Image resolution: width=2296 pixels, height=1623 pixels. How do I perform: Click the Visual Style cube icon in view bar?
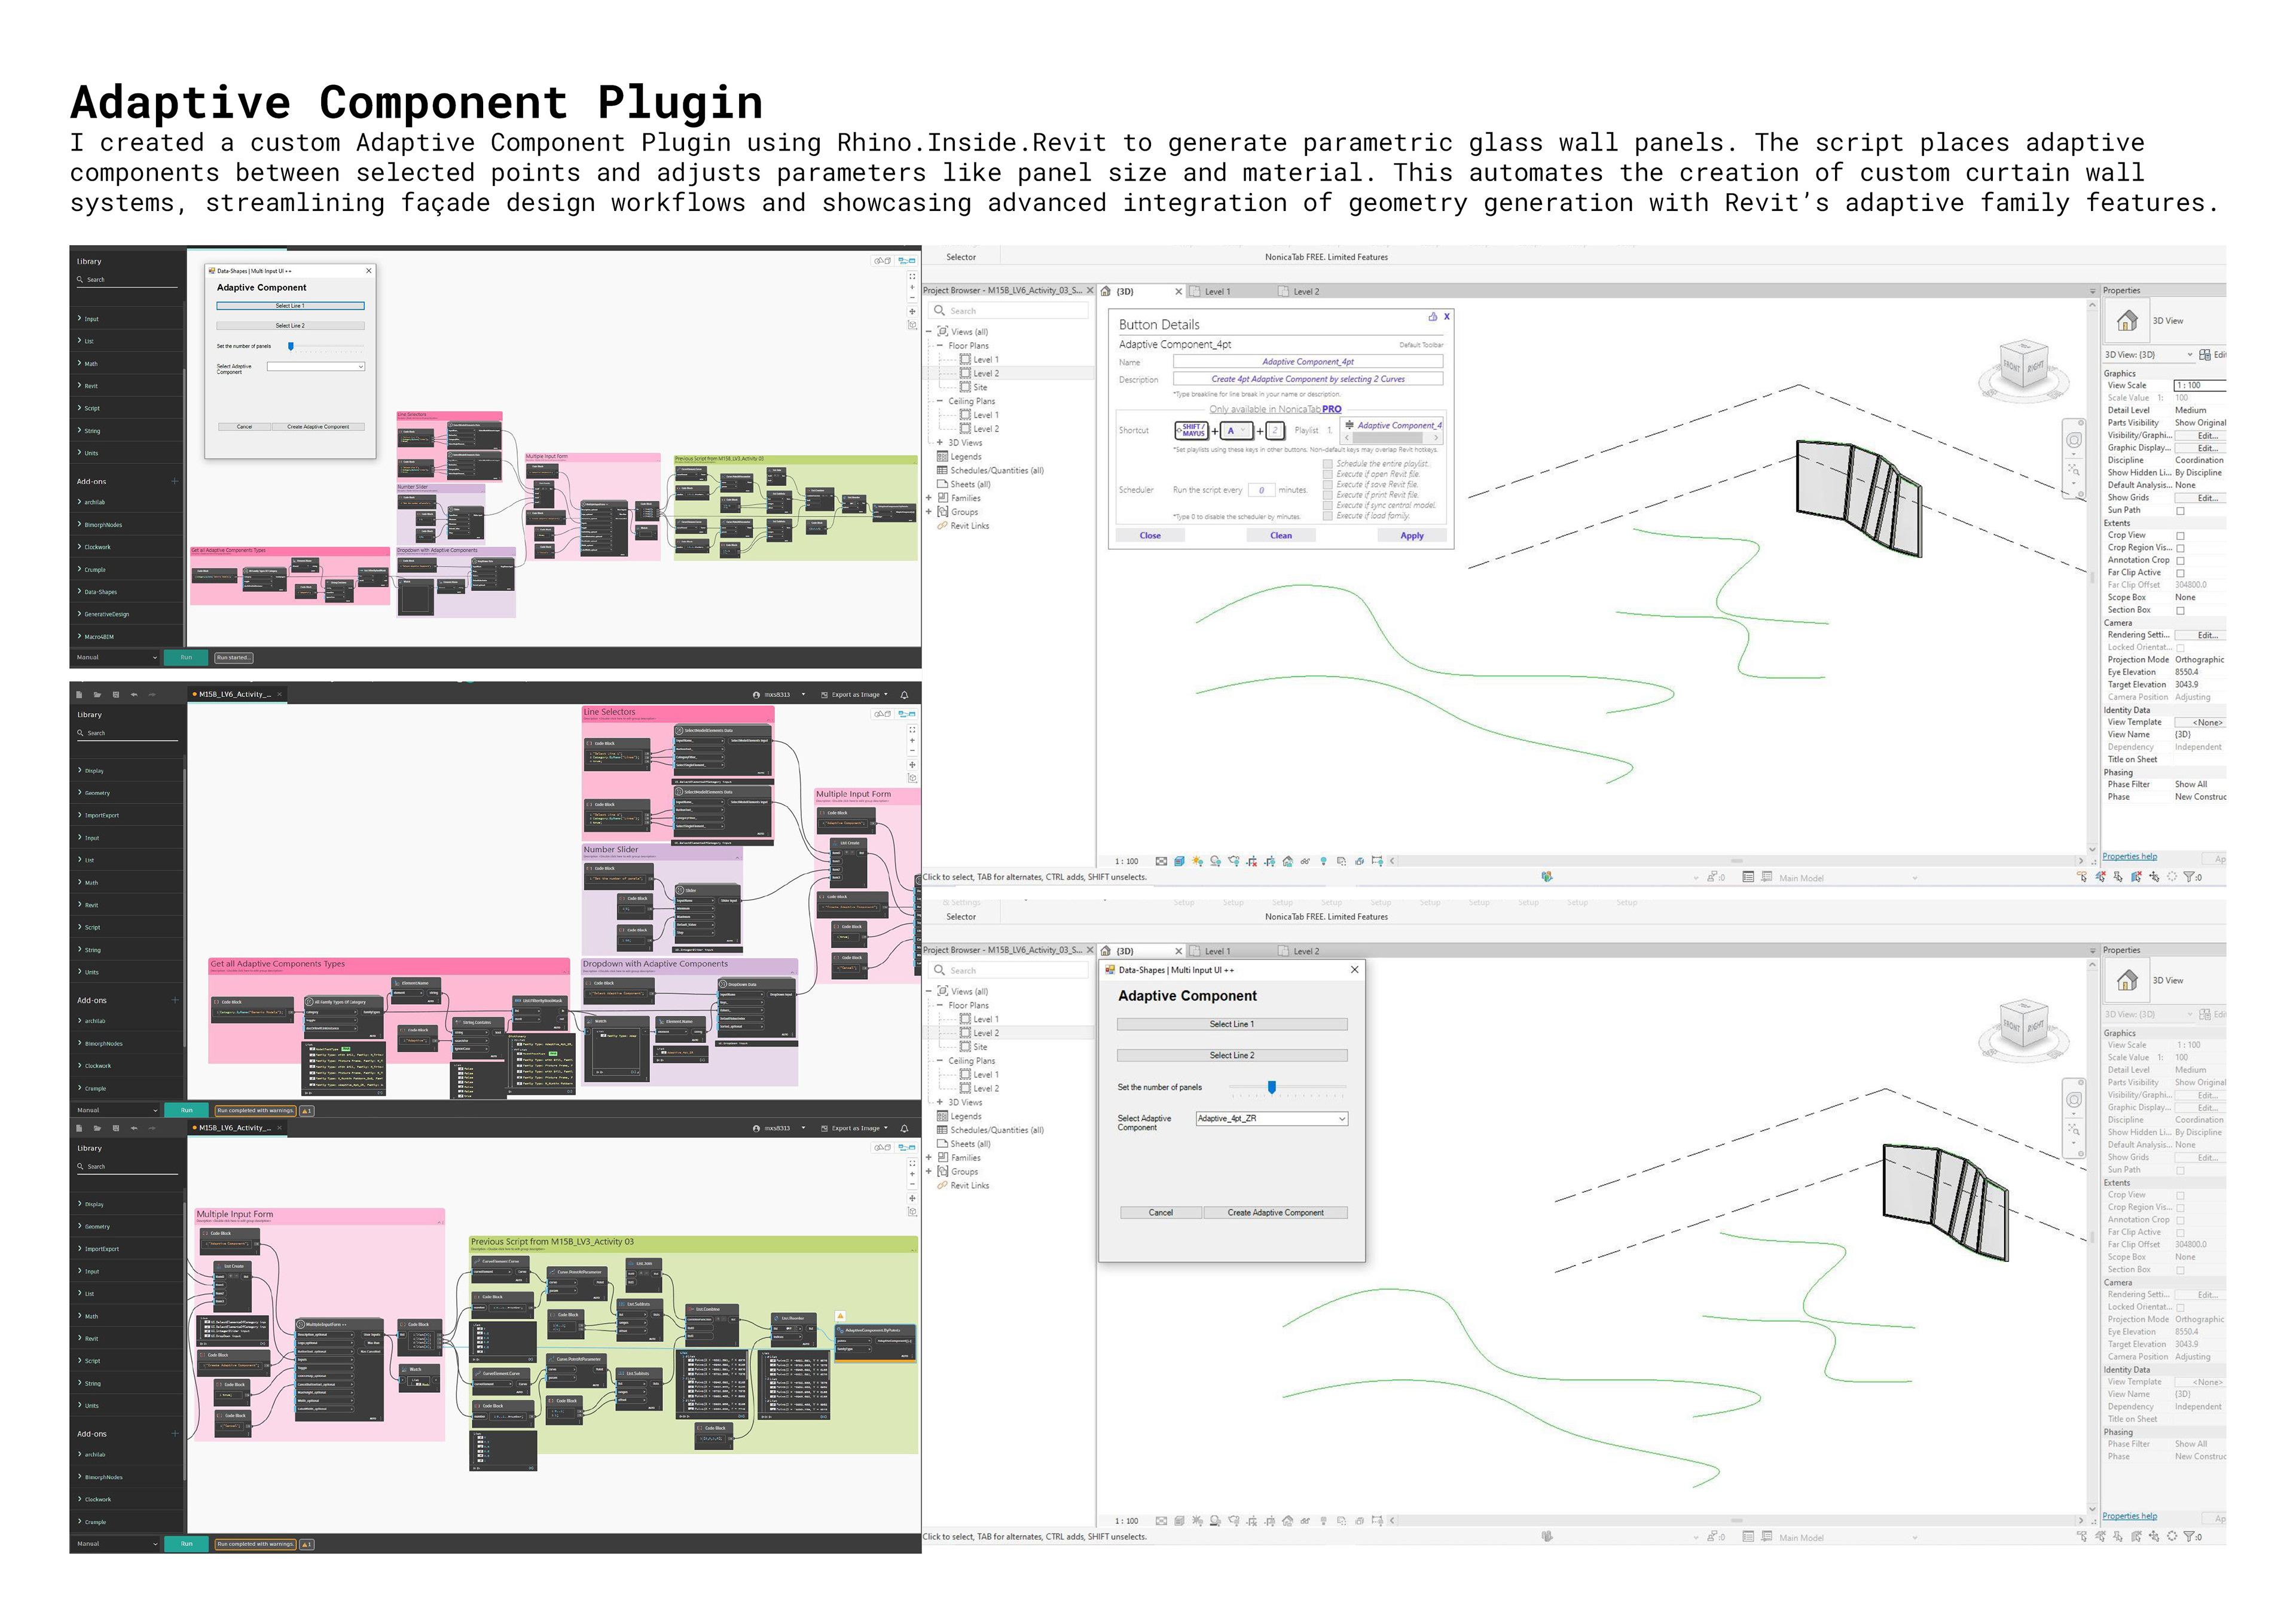pos(1179,861)
